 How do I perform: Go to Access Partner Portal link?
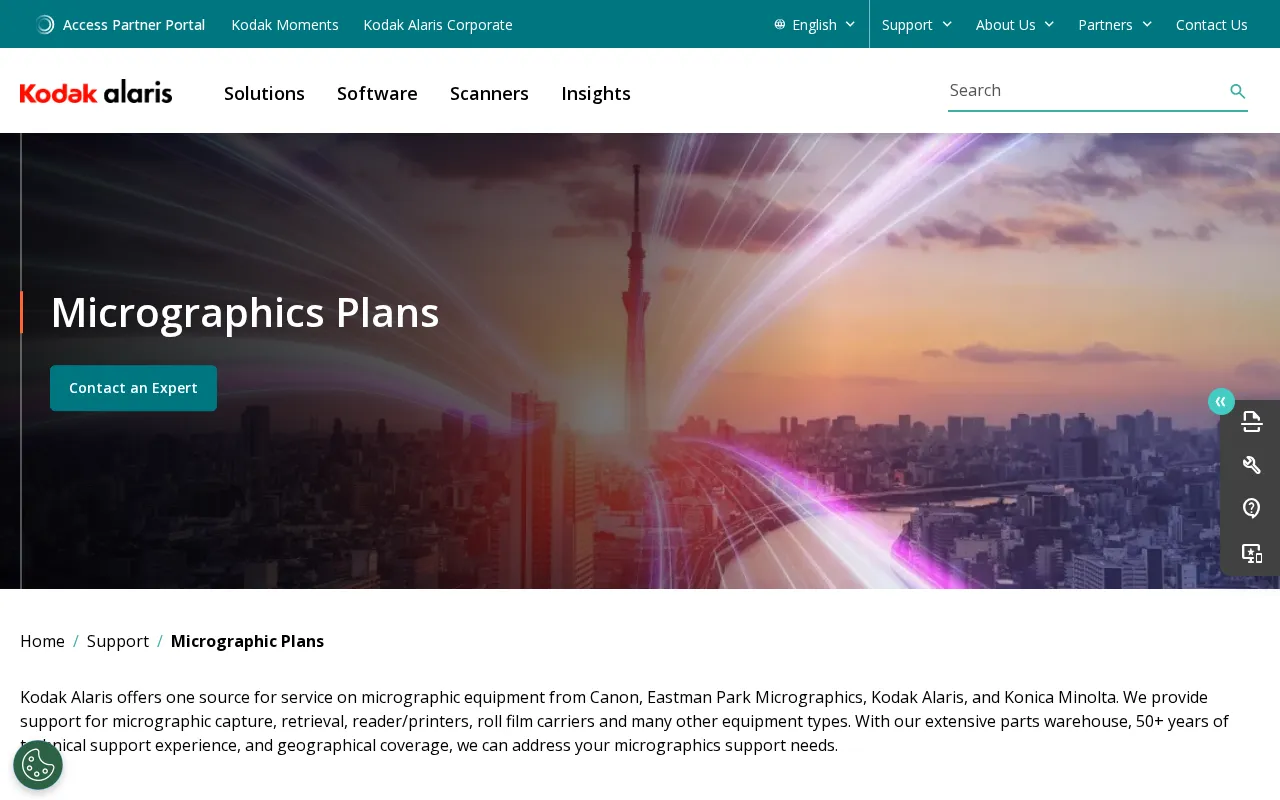134,25
